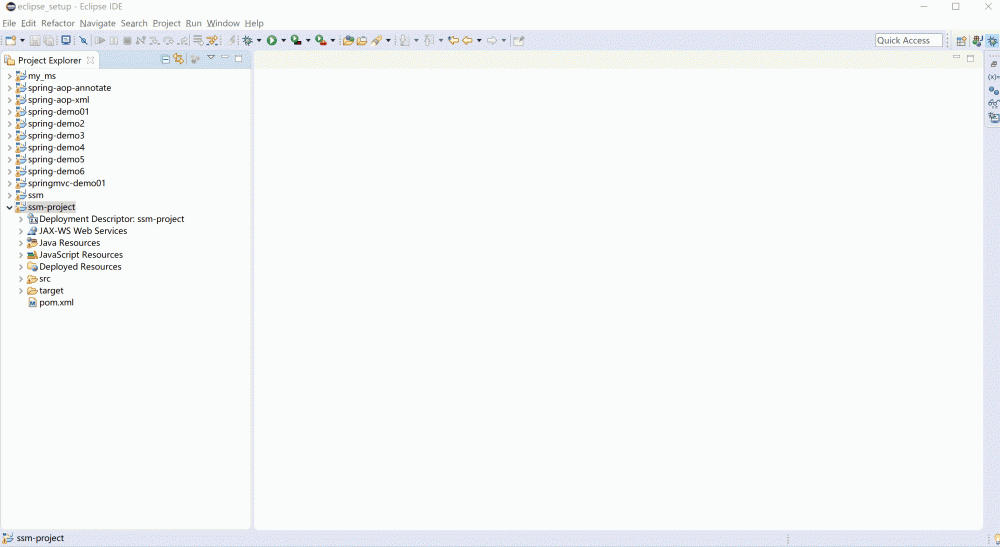Expand the Java Resources node
Image resolution: width=1000 pixels, height=547 pixels.
click(x=20, y=243)
